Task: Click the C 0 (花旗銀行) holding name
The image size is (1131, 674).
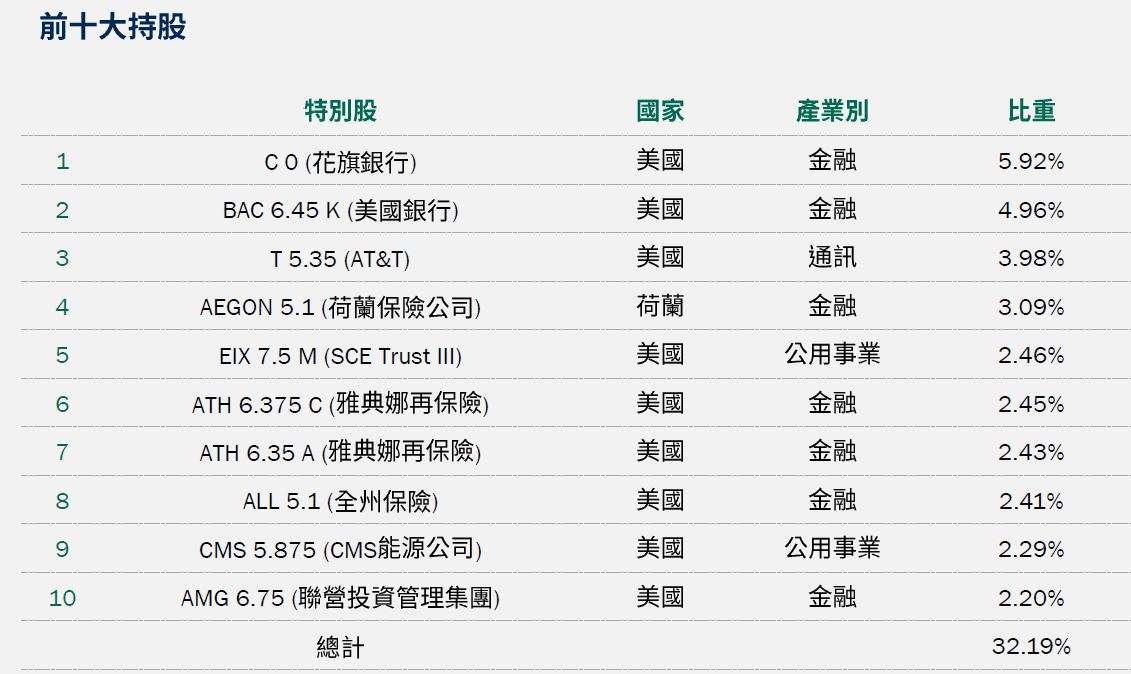Action: click(x=340, y=162)
